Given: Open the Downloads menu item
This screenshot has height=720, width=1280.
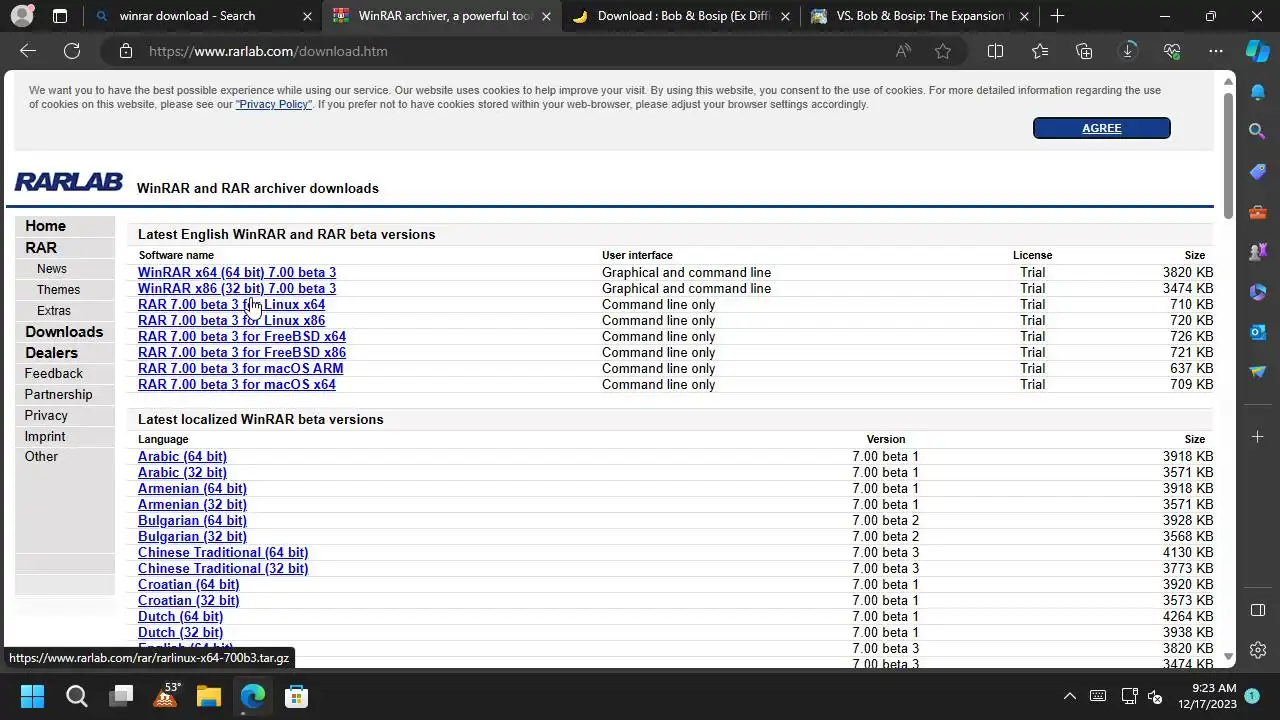Looking at the screenshot, I should pyautogui.click(x=64, y=332).
